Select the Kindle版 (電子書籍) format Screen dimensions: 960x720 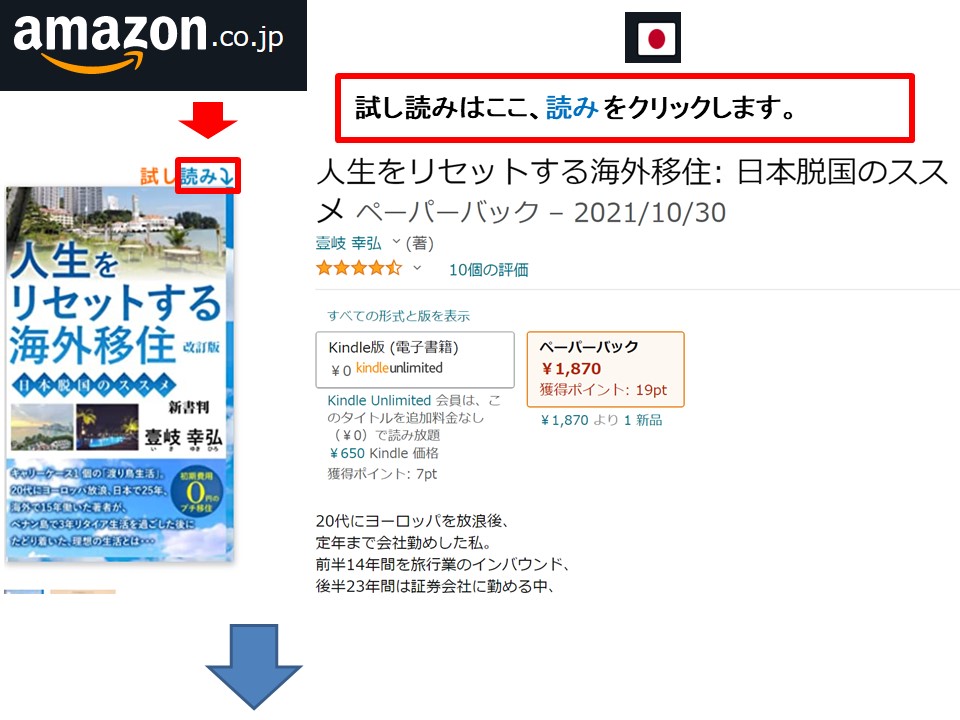[x=415, y=360]
